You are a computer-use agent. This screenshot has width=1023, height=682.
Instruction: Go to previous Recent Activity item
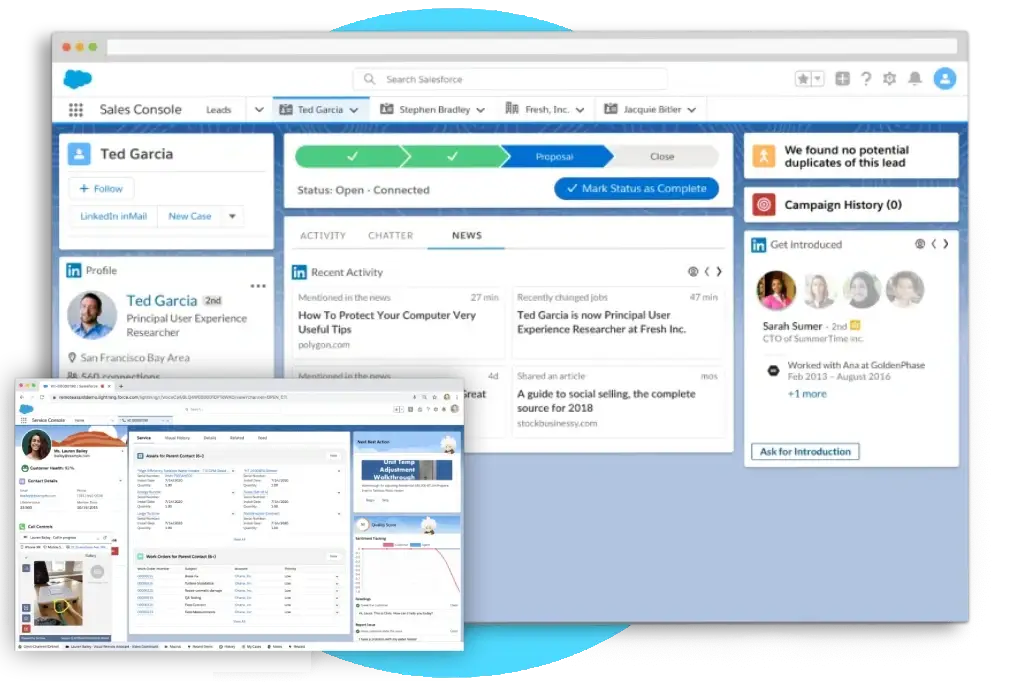pos(707,271)
